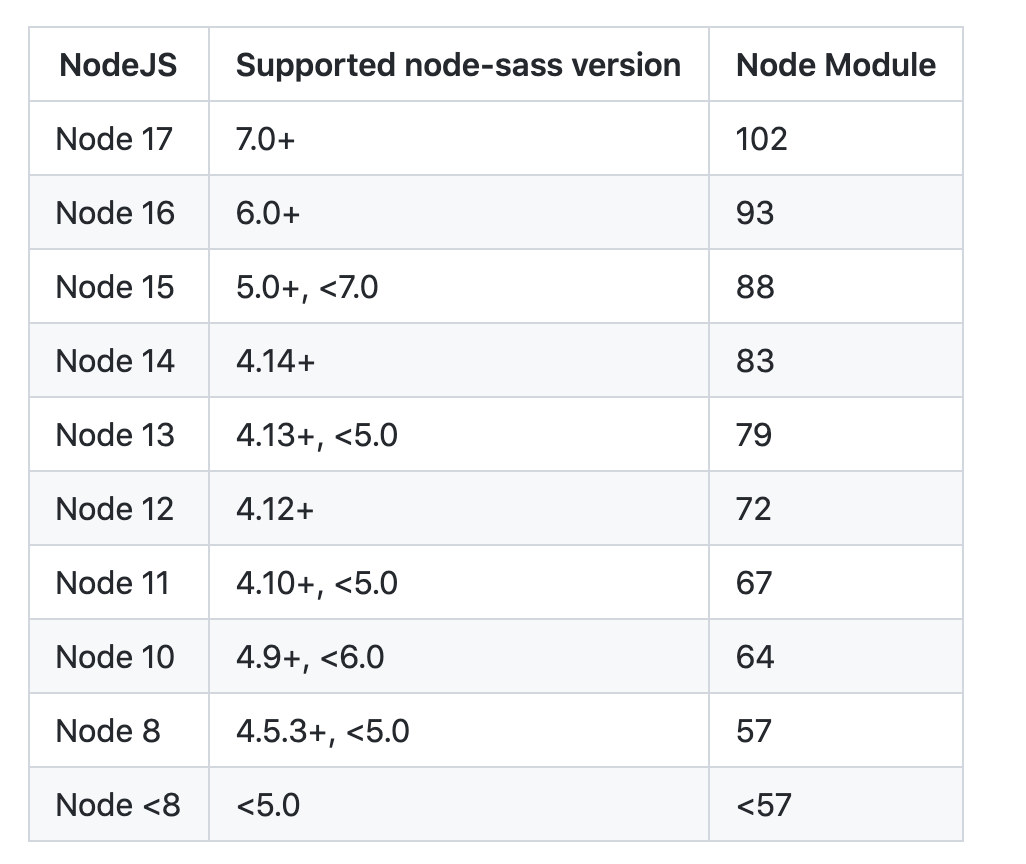Select the Node 17 cell
Image resolution: width=1026 pixels, height=864 pixels.
pos(114,139)
